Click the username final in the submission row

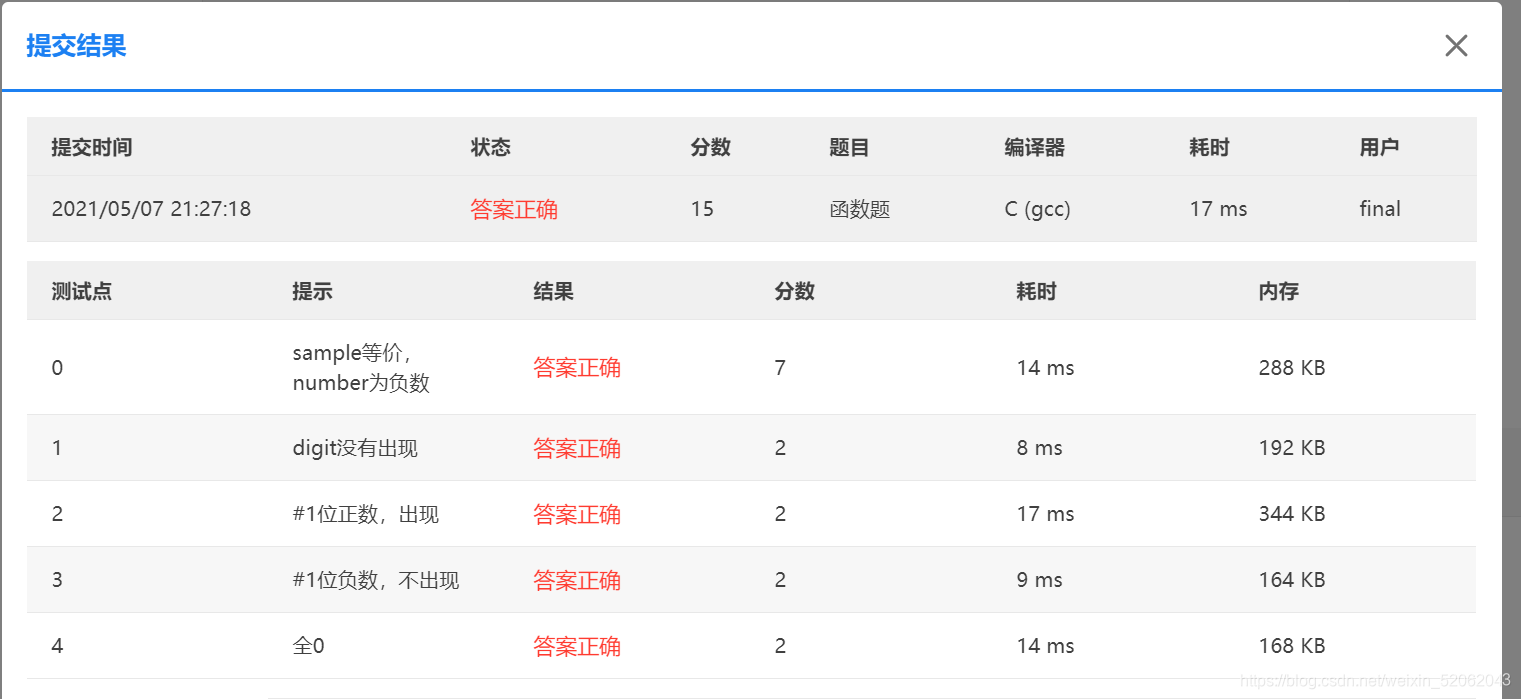click(x=1379, y=208)
